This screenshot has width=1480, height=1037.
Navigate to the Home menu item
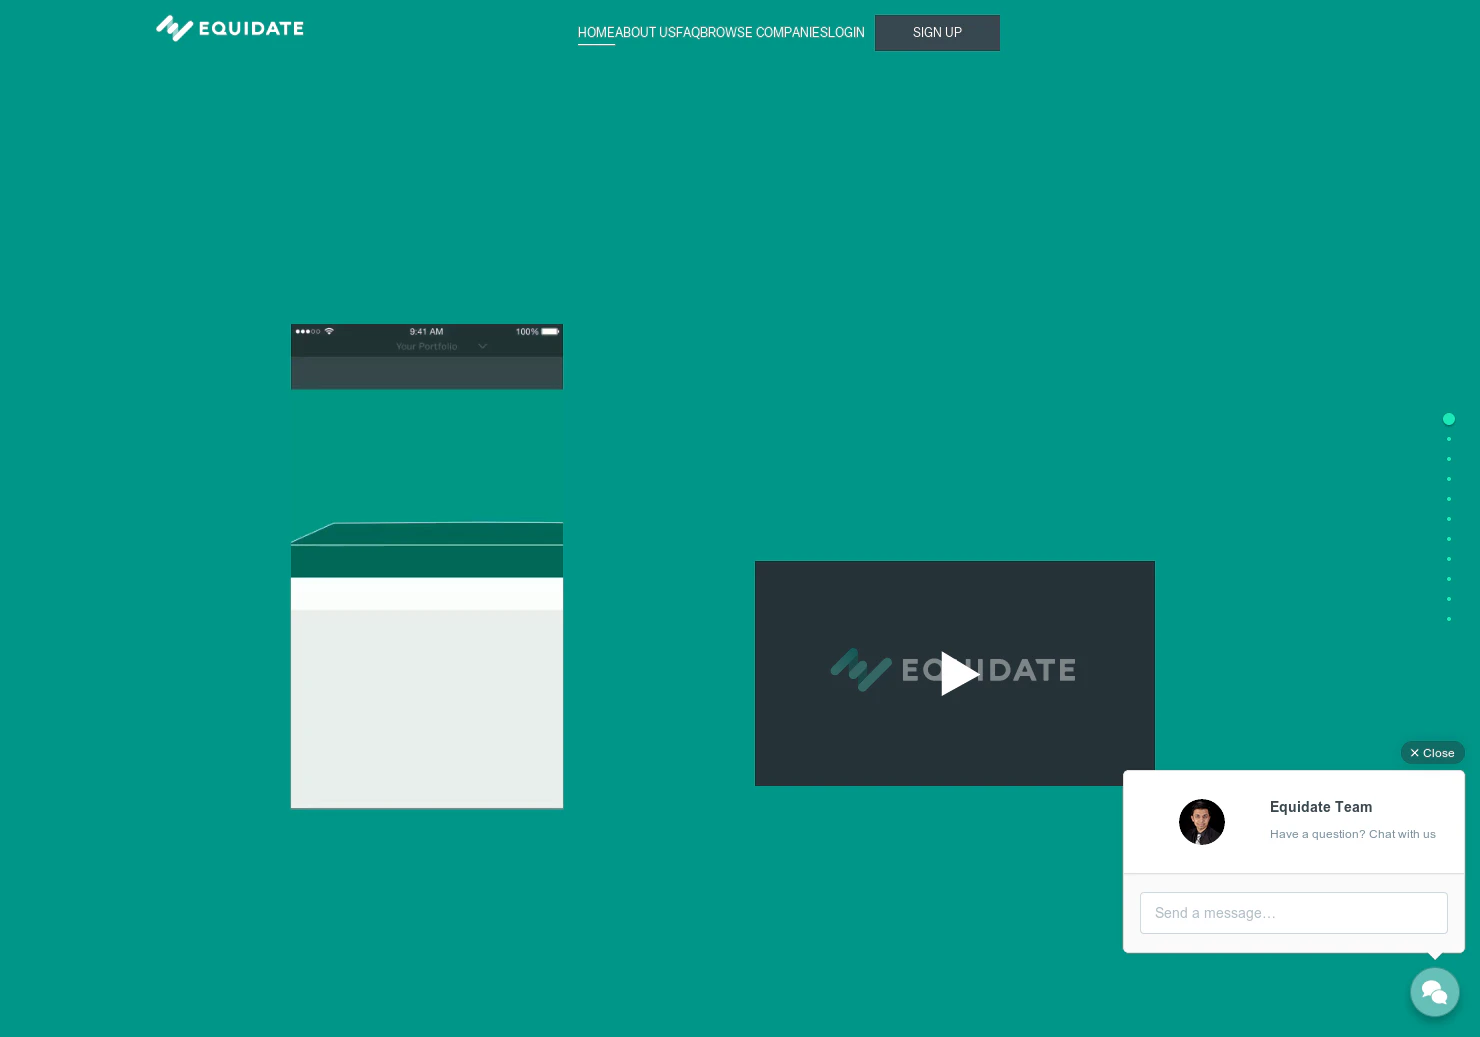[596, 32]
